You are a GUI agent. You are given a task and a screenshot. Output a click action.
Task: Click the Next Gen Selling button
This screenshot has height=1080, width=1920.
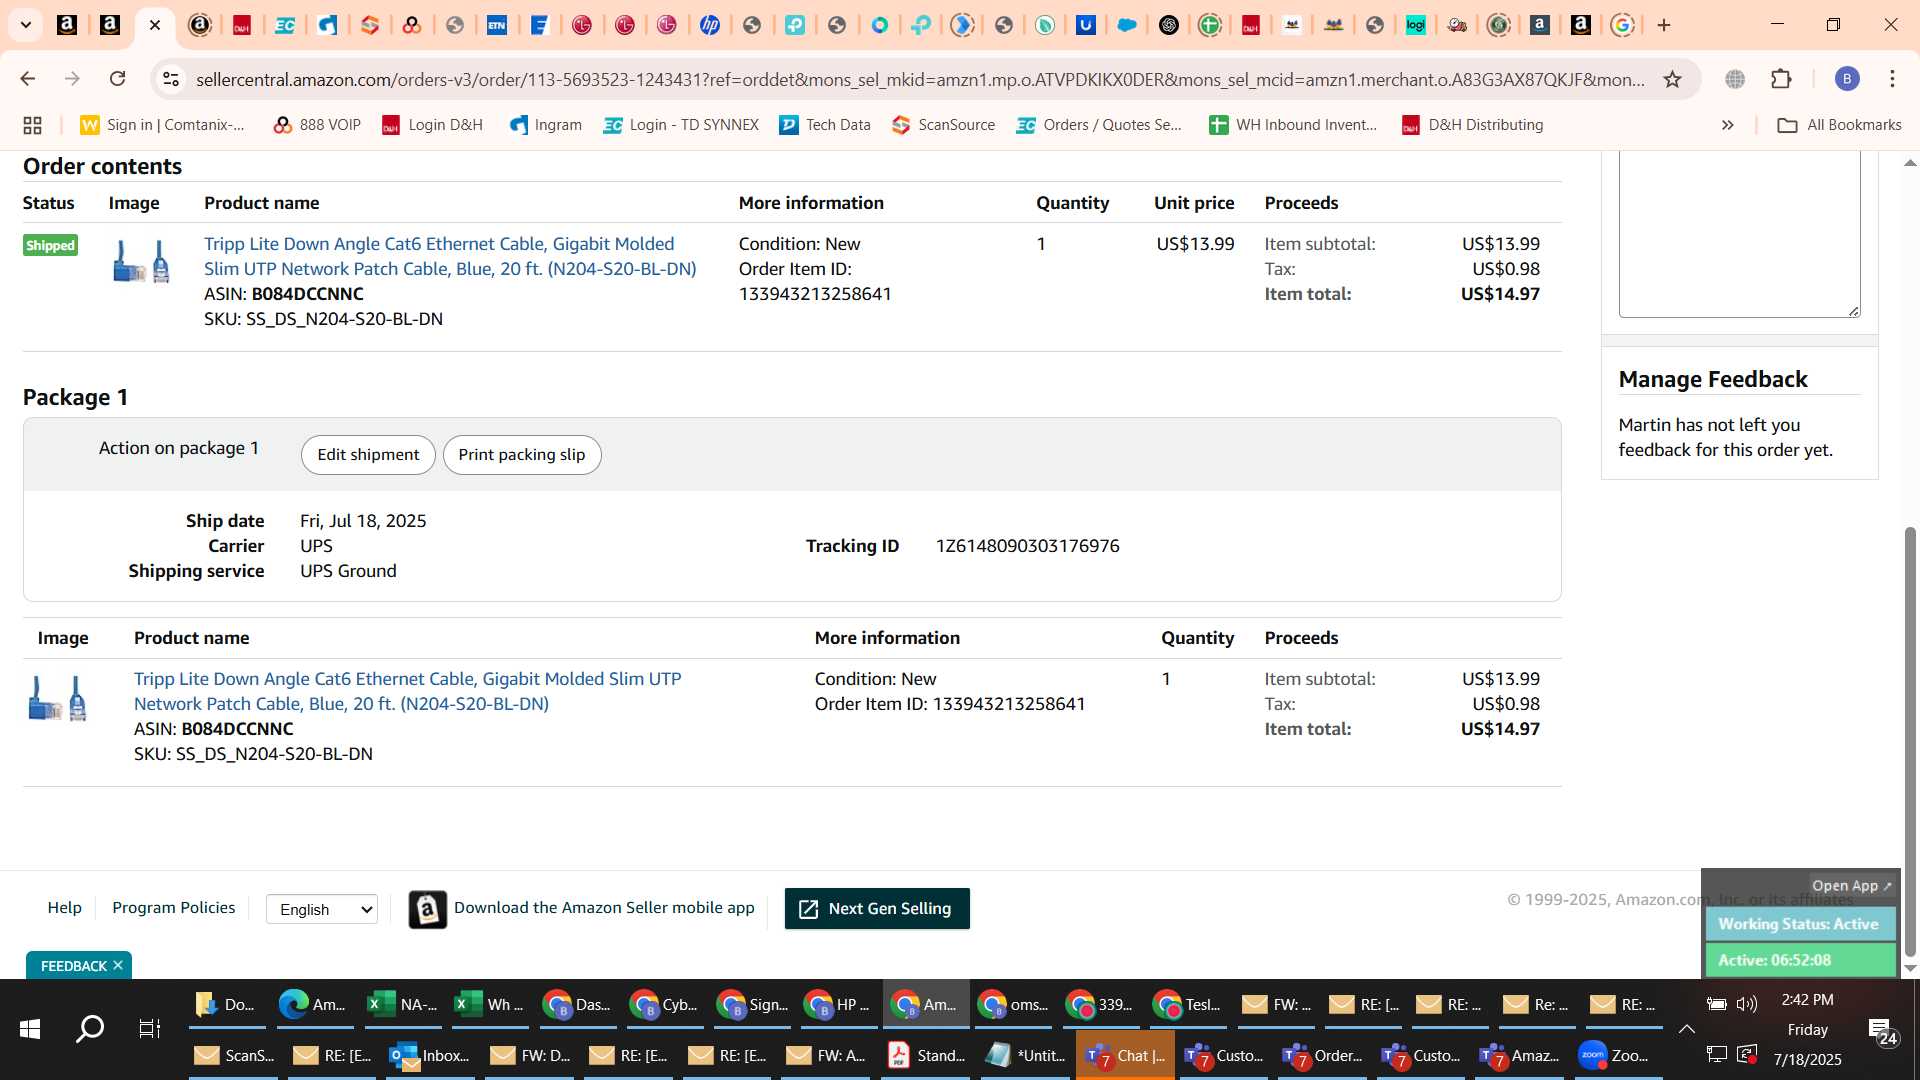(x=877, y=909)
